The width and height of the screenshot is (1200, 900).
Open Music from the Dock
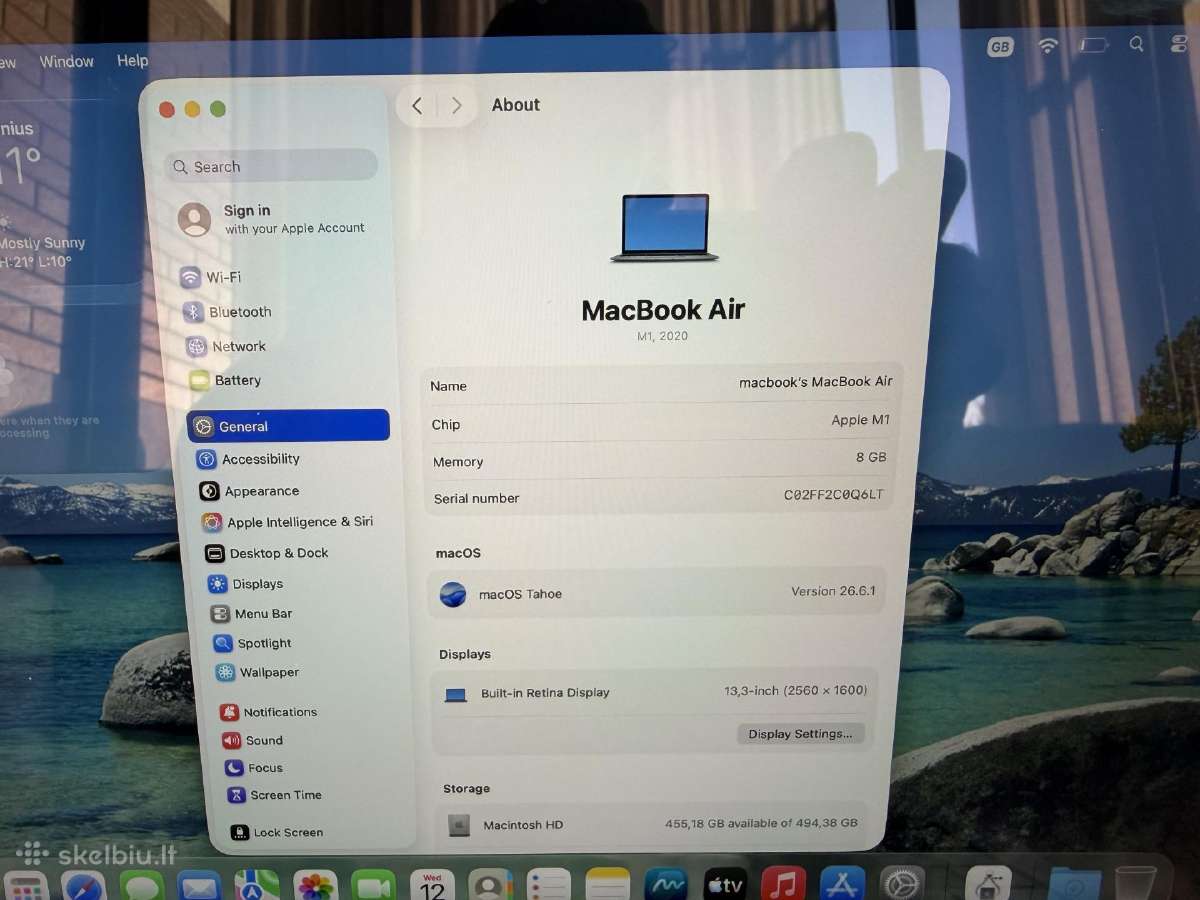(783, 885)
